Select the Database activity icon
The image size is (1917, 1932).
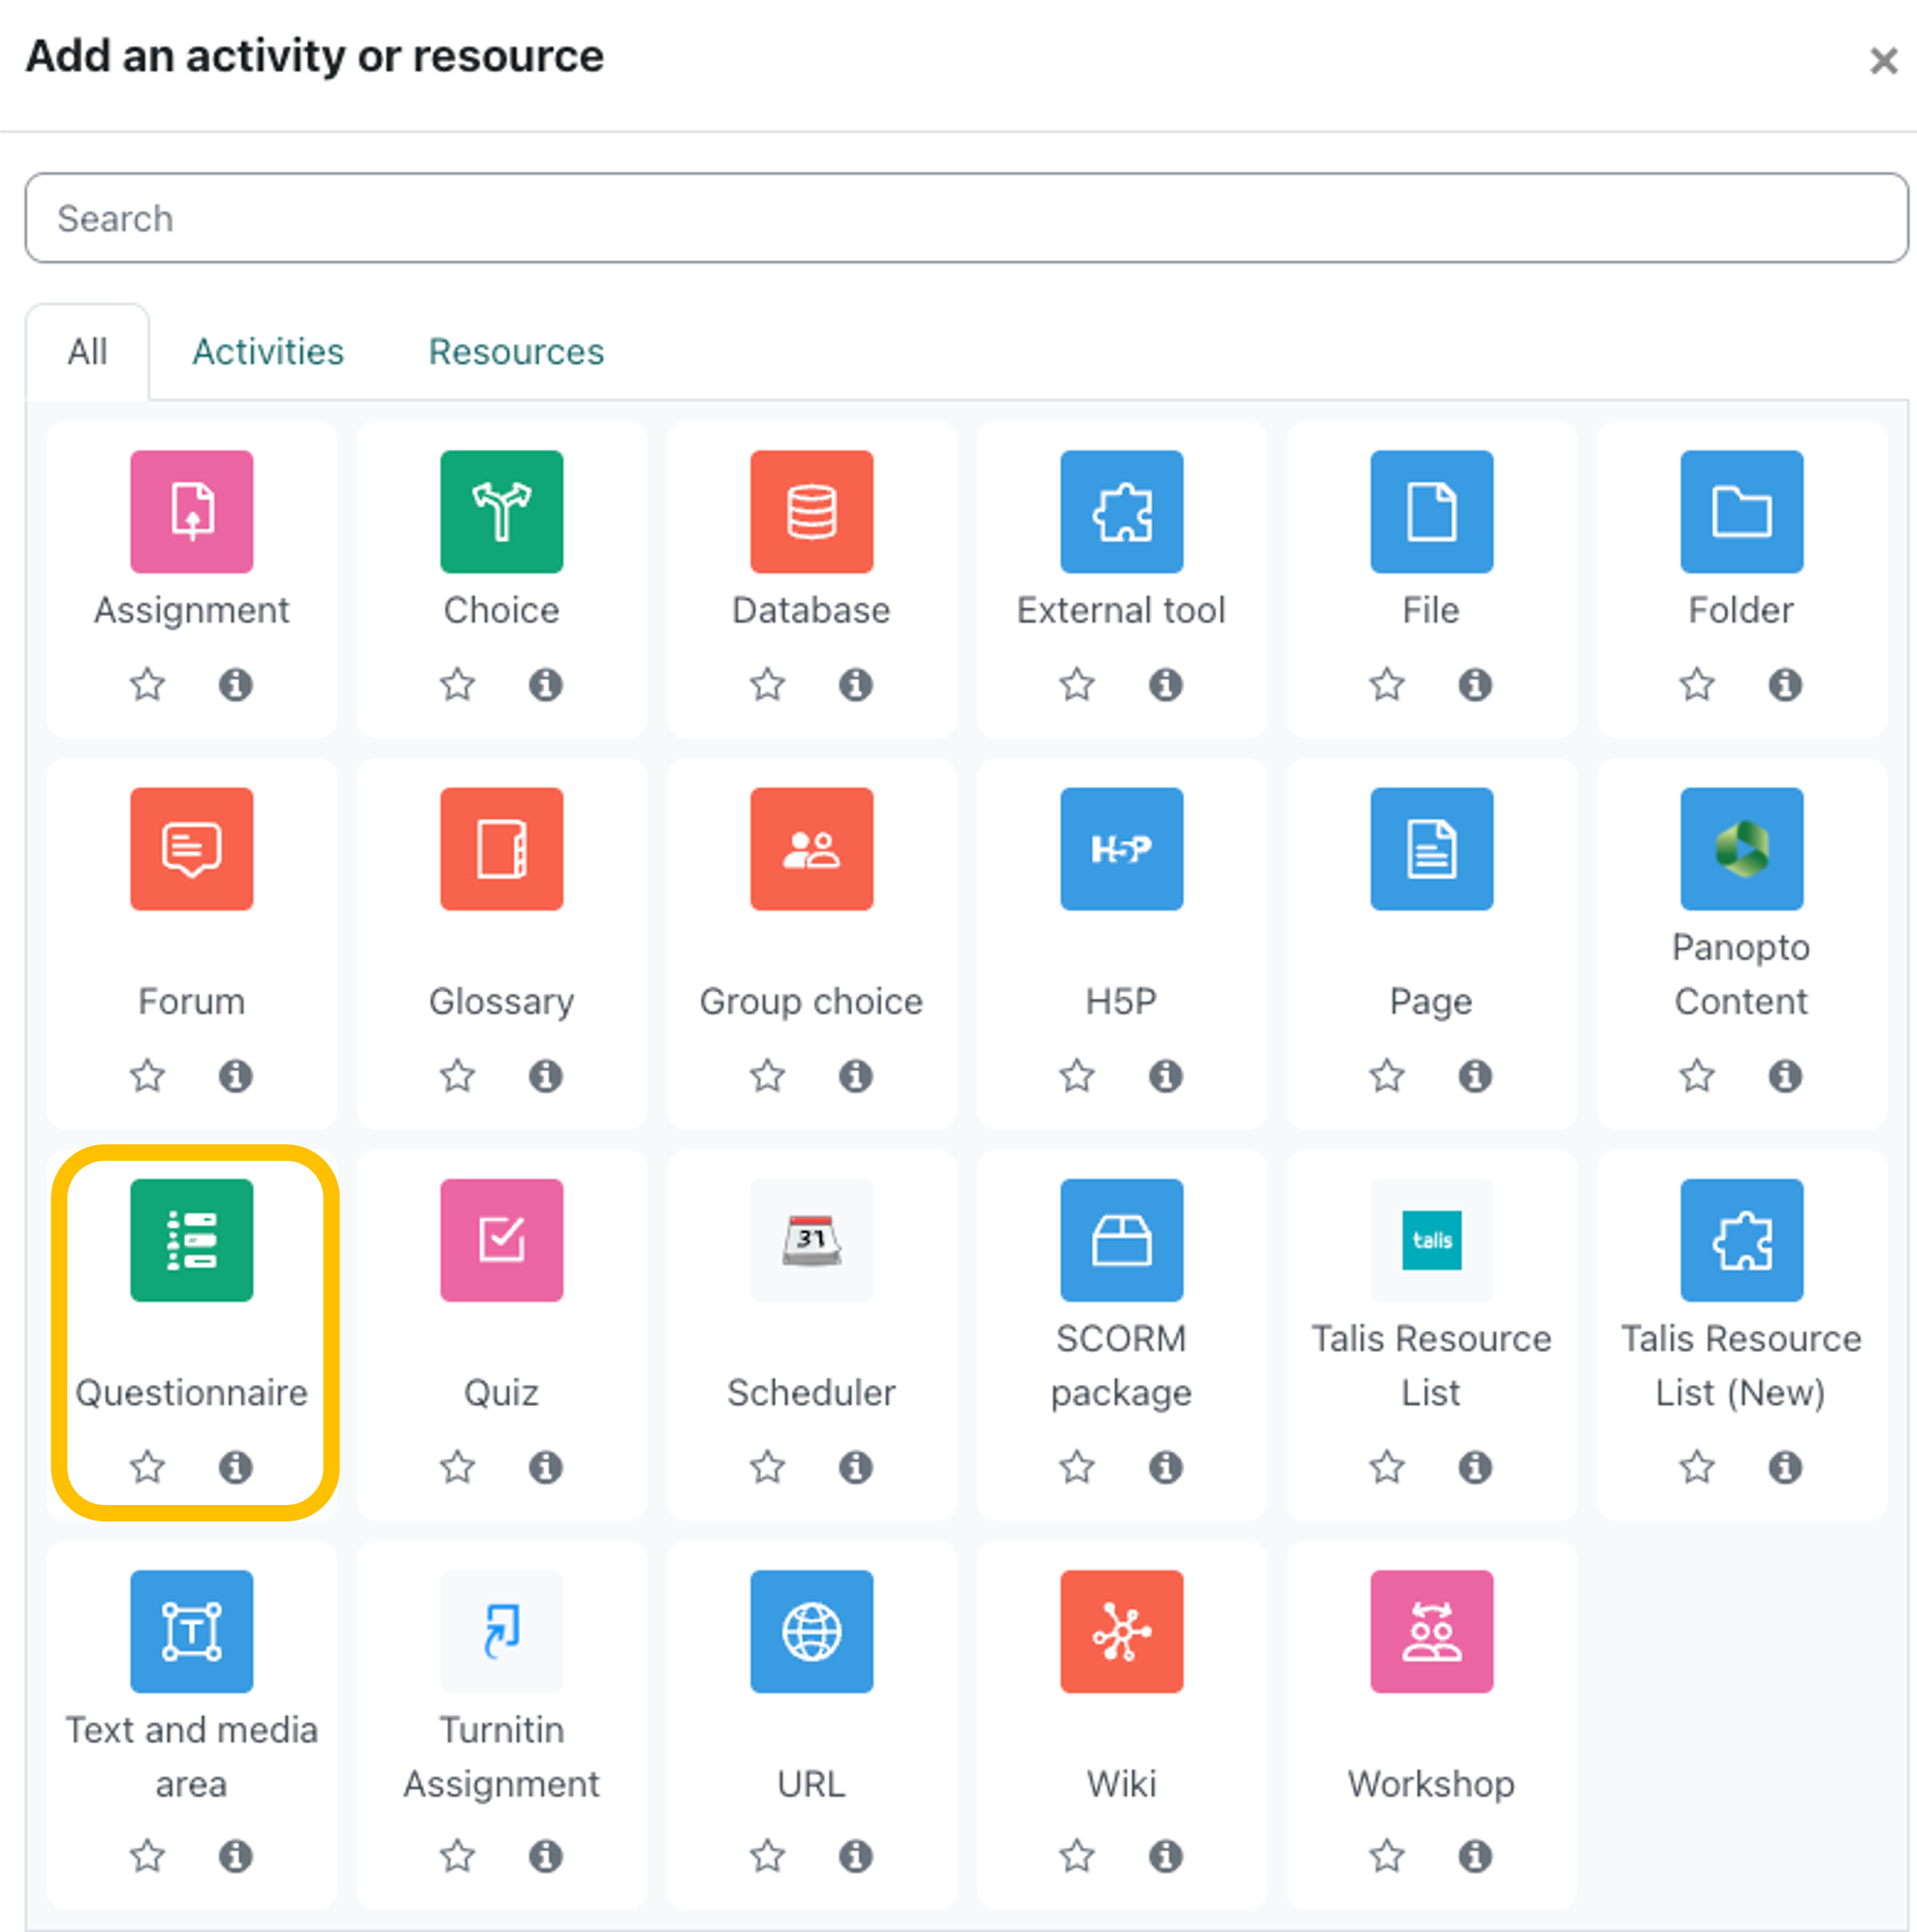pos(811,512)
